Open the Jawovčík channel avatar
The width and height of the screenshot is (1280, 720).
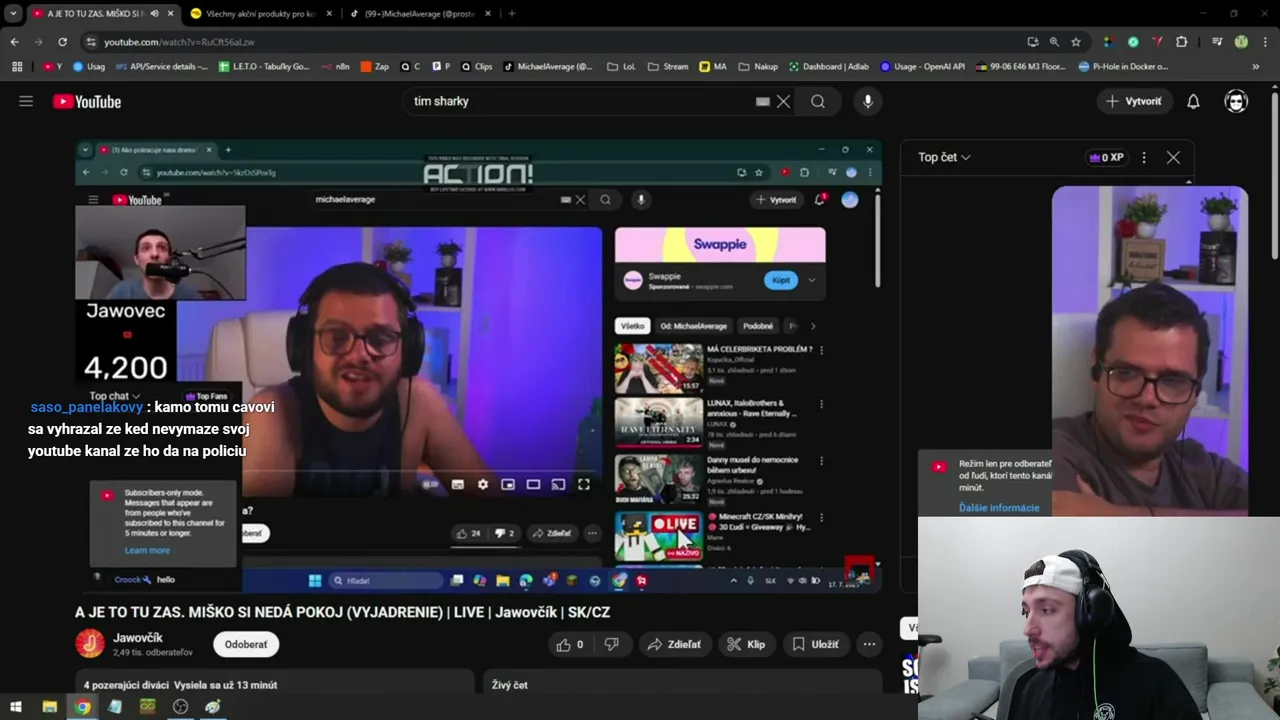coord(90,644)
